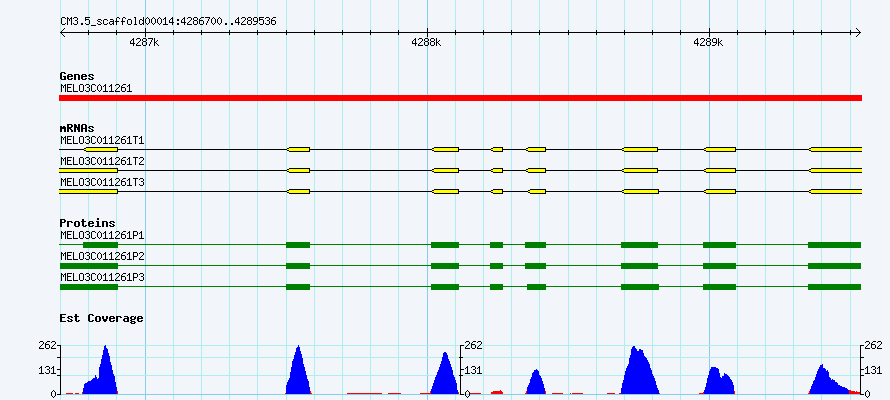The width and height of the screenshot is (890, 400).
Task: Click the mRNAs track heading
Action: pyautogui.click(x=77, y=128)
